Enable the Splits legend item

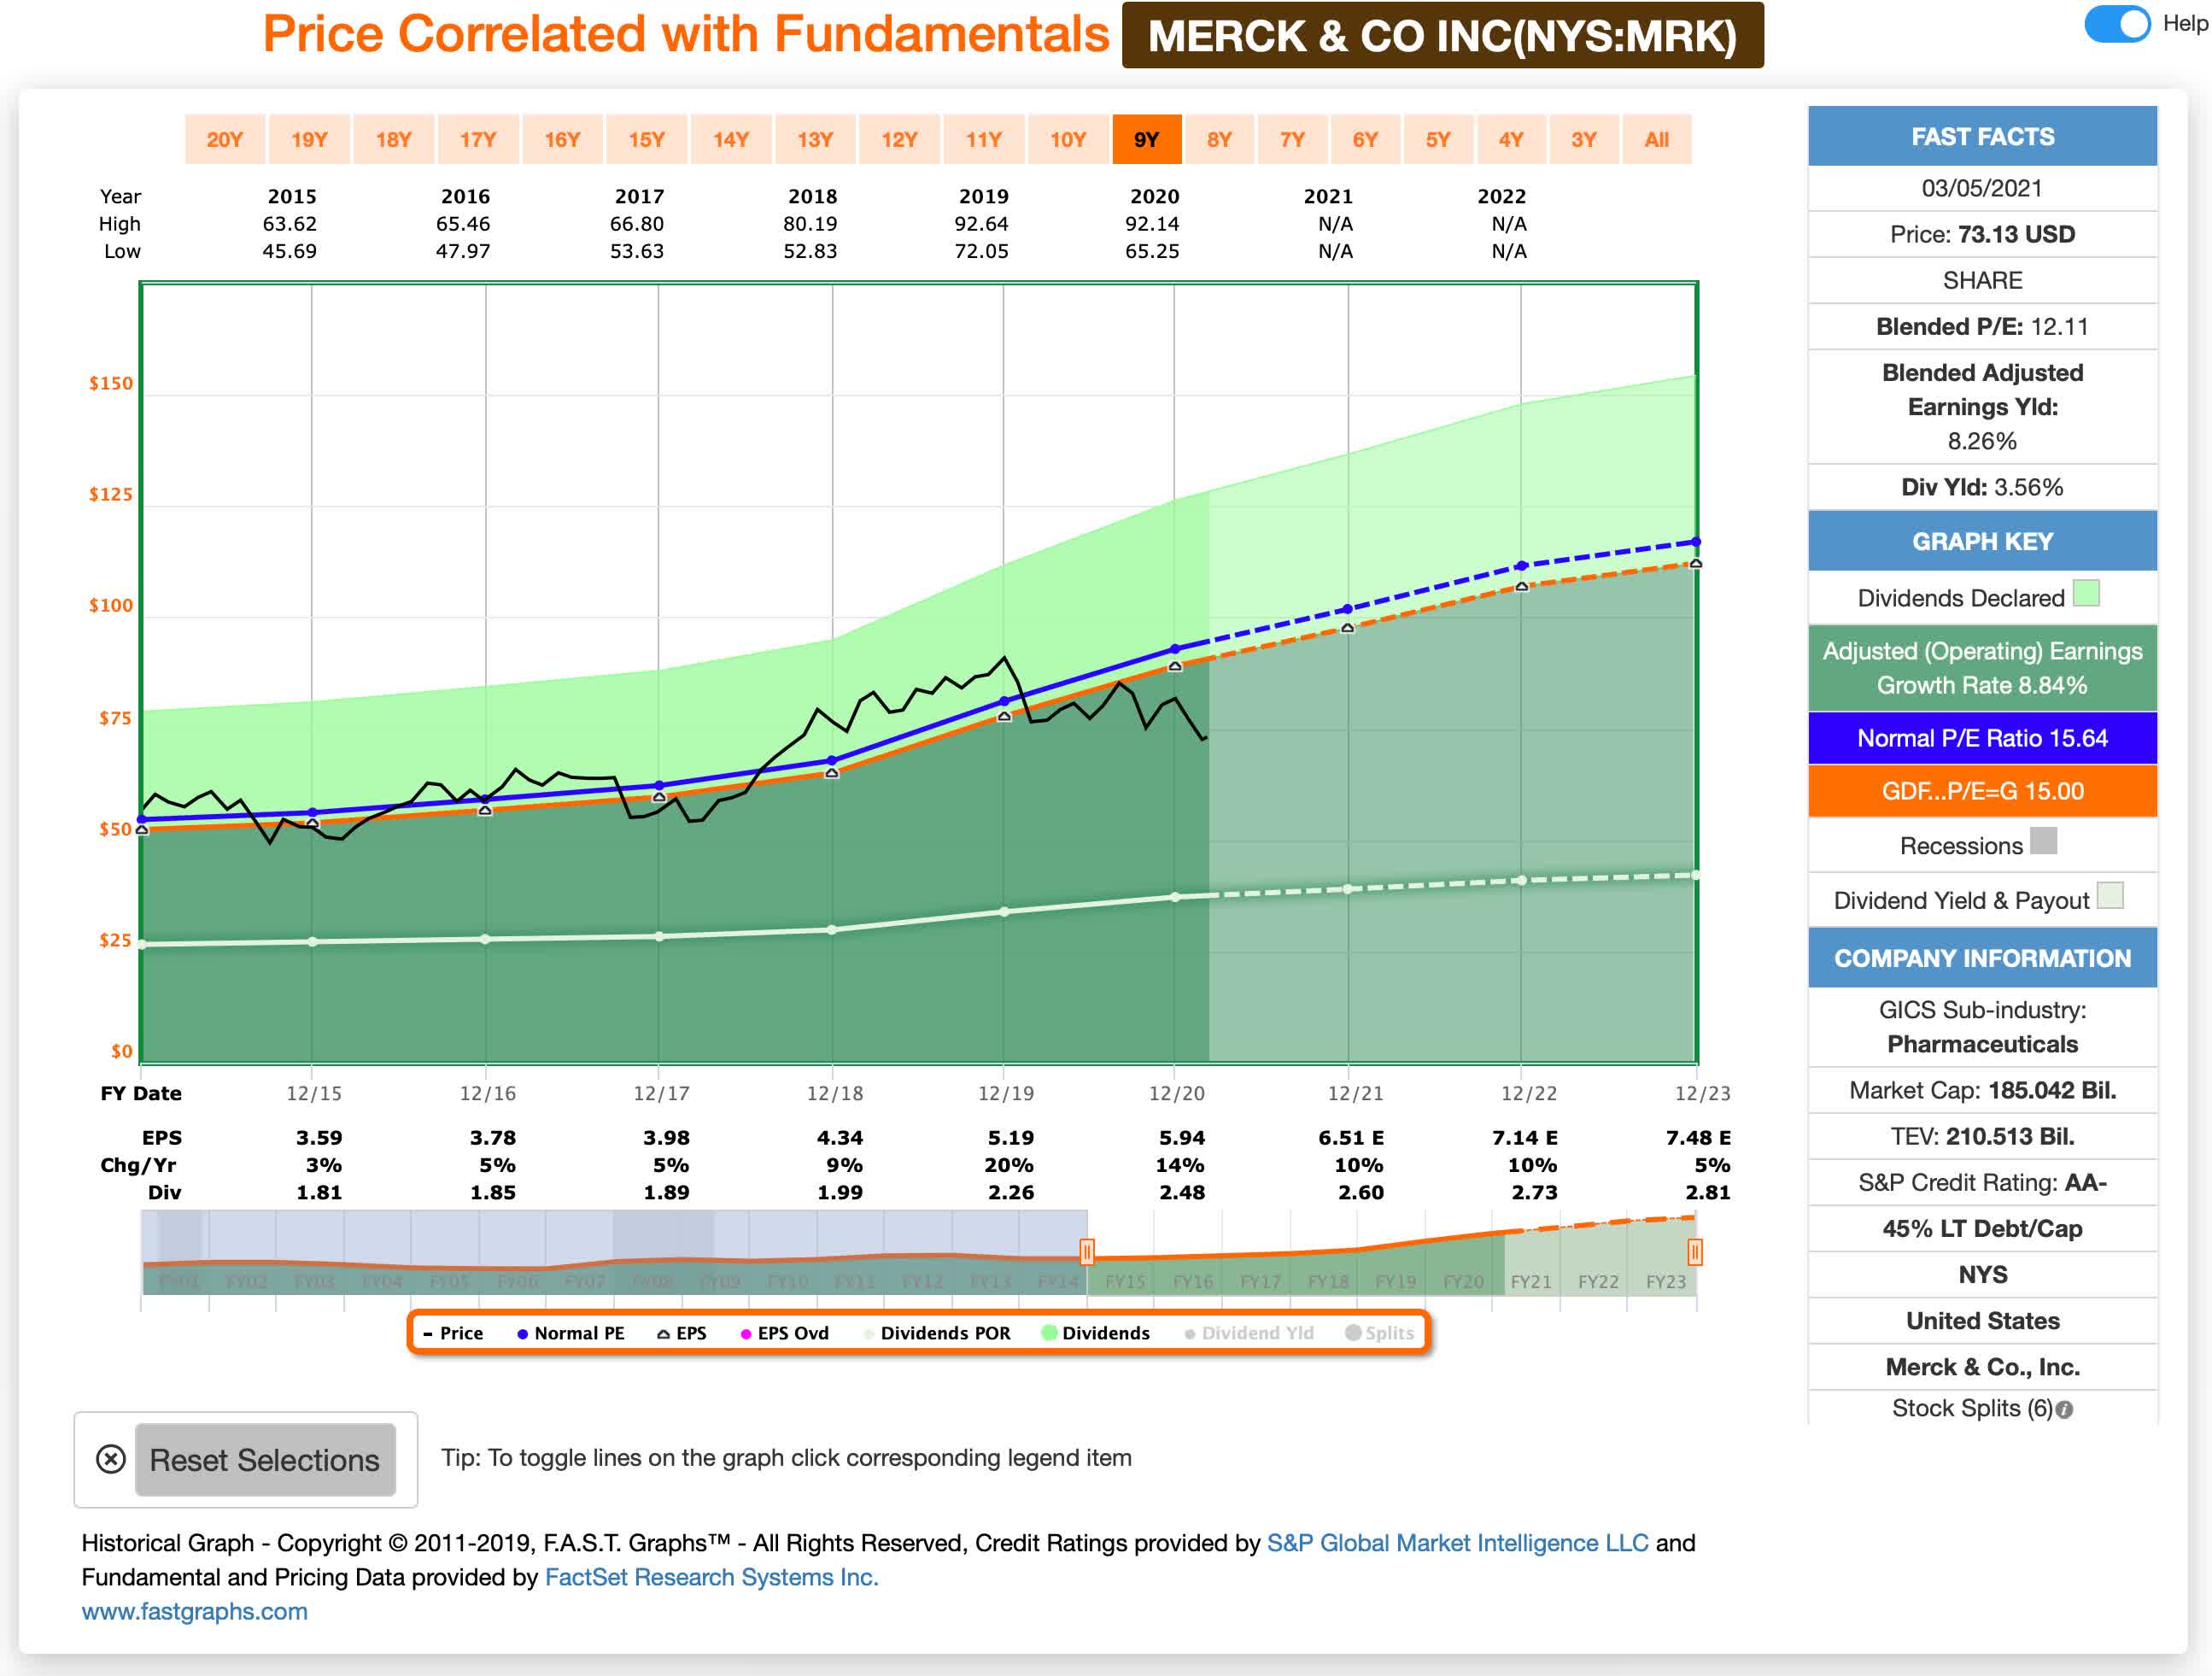click(x=1380, y=1333)
